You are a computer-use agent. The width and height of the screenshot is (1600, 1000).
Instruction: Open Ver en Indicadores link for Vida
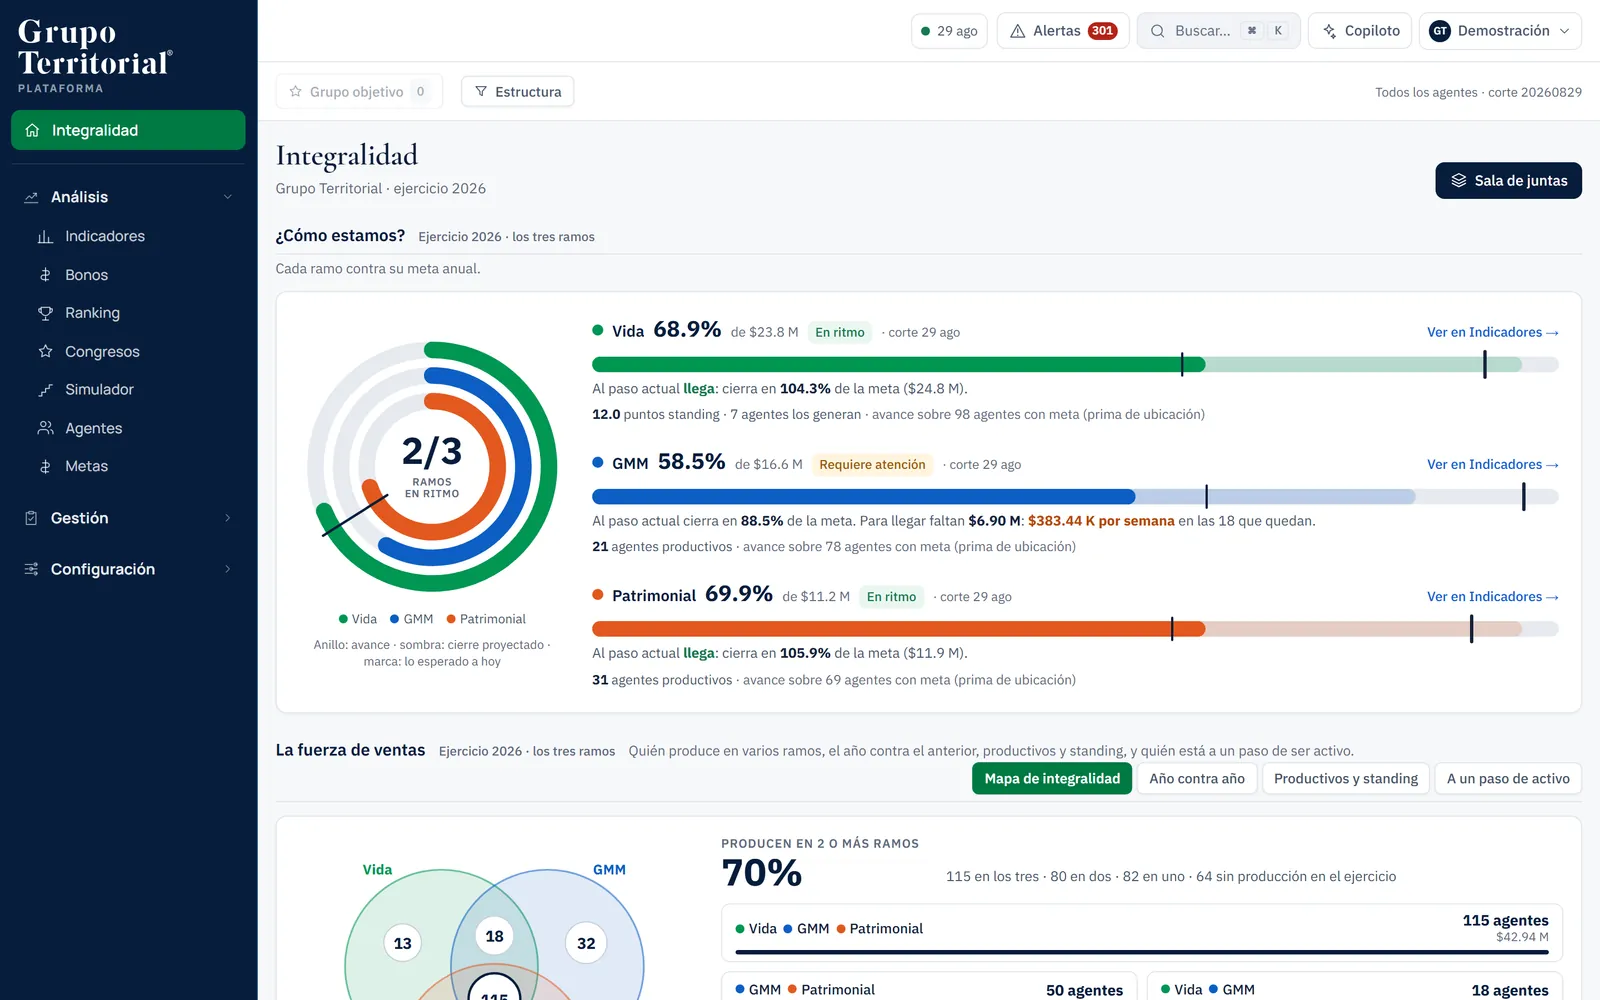click(x=1493, y=332)
